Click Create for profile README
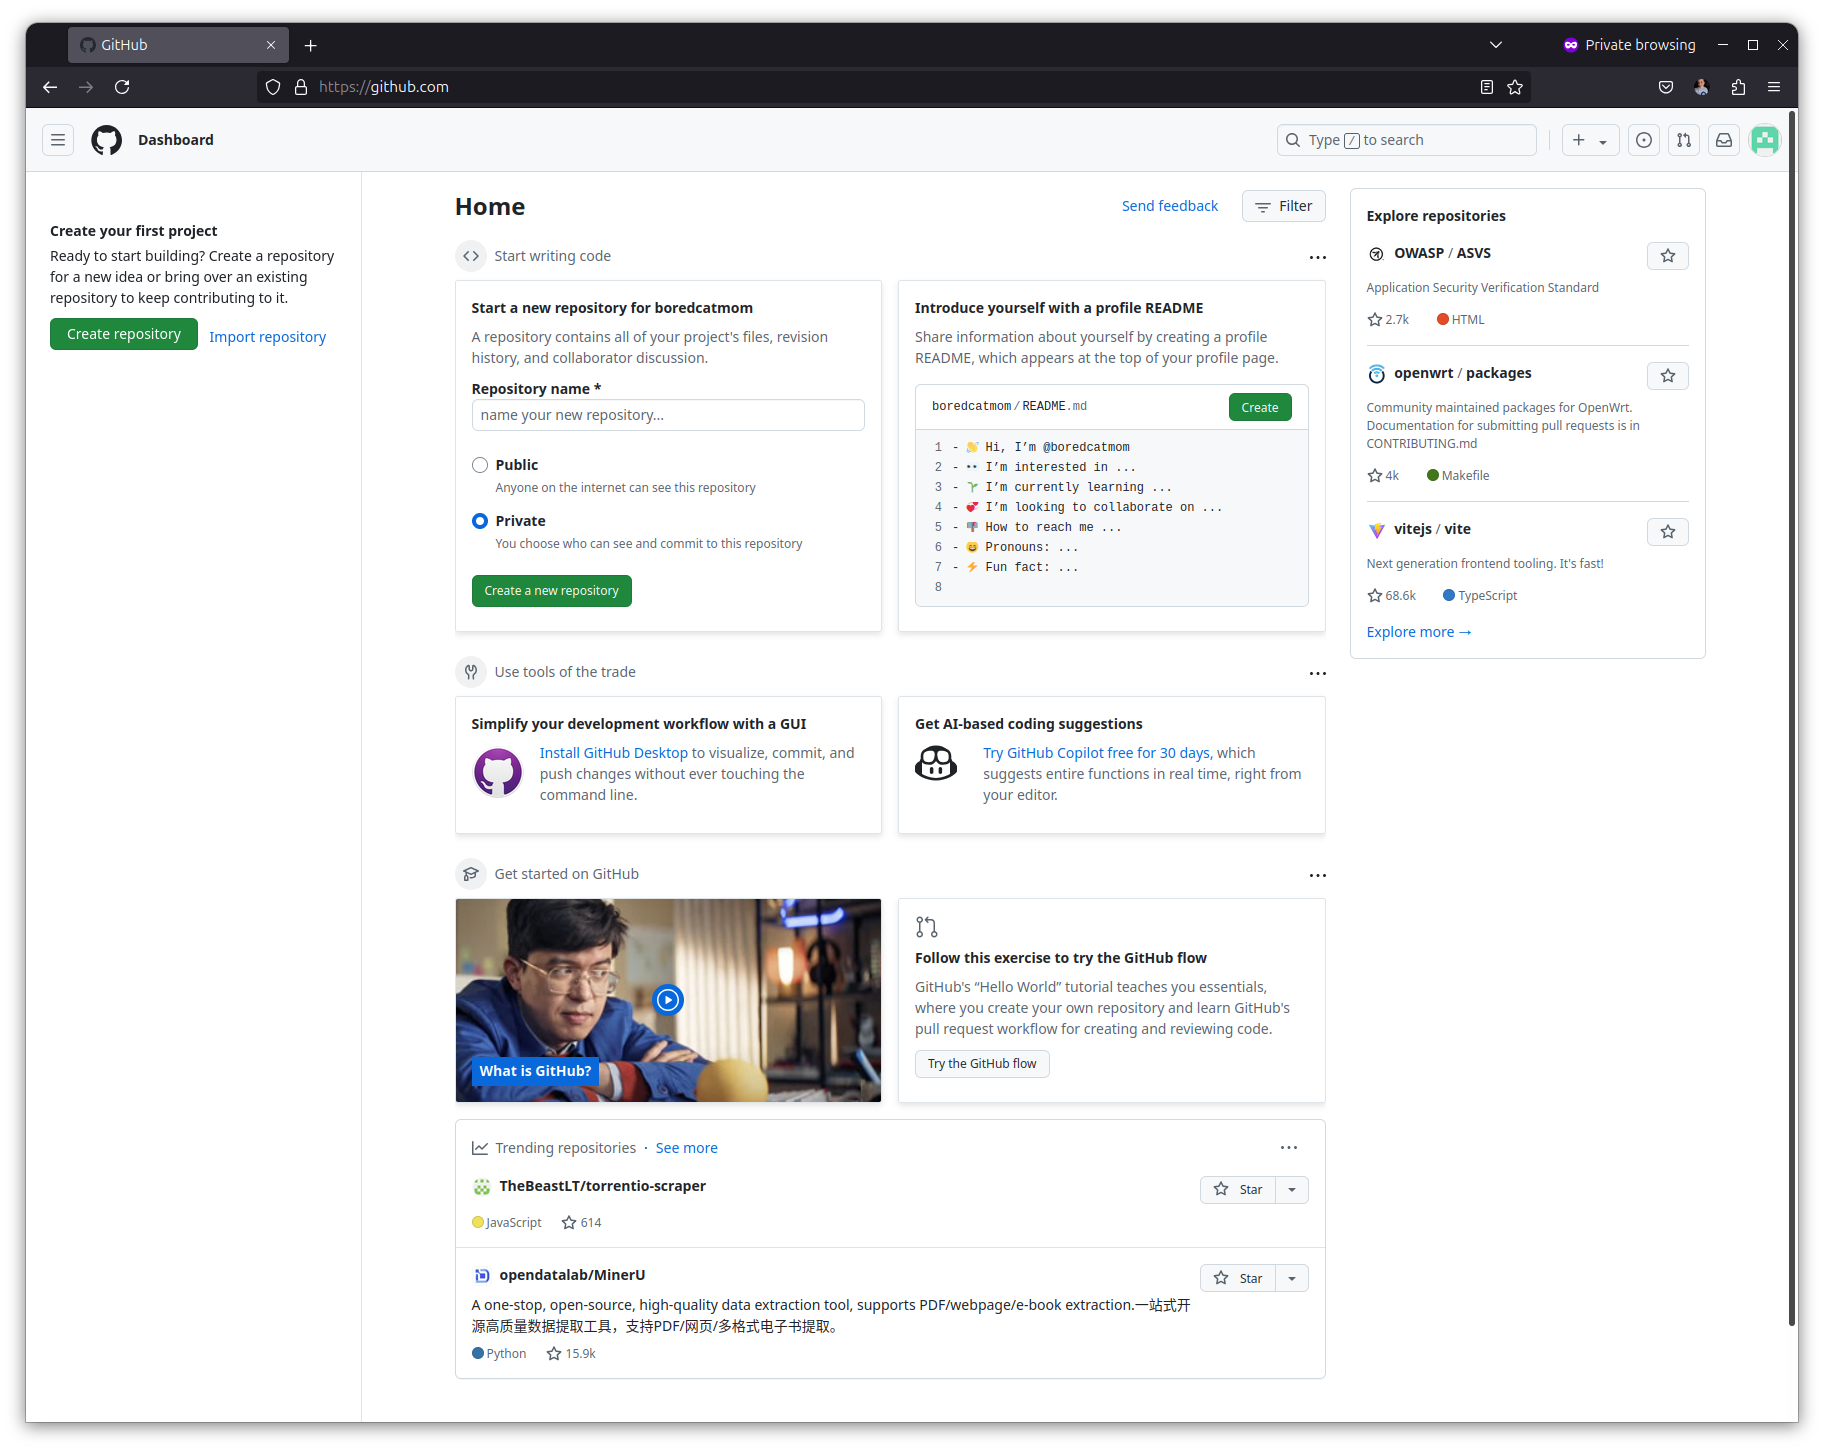Screen dimensions: 1824x1451 1260,407
